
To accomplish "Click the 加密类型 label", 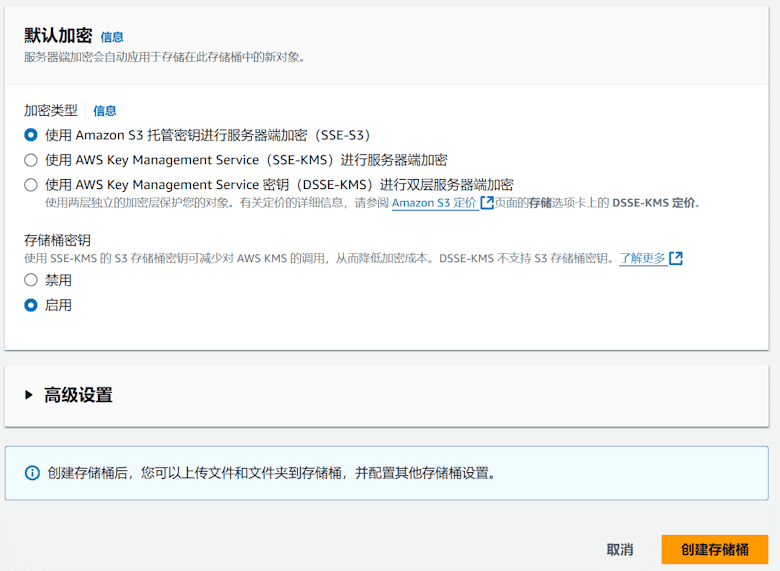I will tap(51, 110).
